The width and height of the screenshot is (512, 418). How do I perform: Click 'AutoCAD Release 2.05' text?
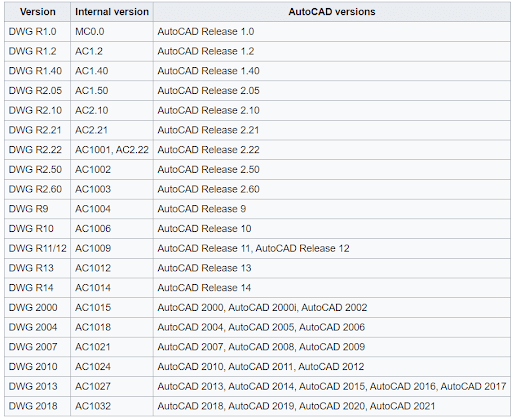pos(208,91)
